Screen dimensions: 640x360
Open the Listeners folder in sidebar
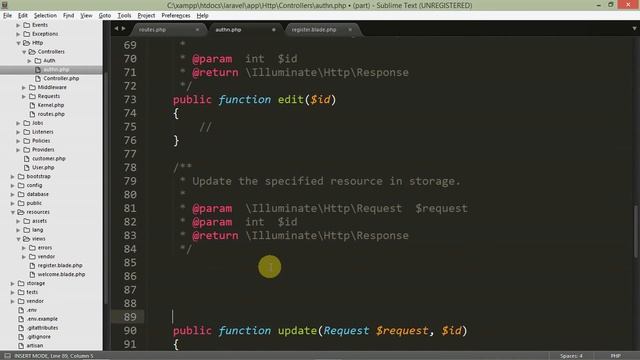(x=43, y=132)
